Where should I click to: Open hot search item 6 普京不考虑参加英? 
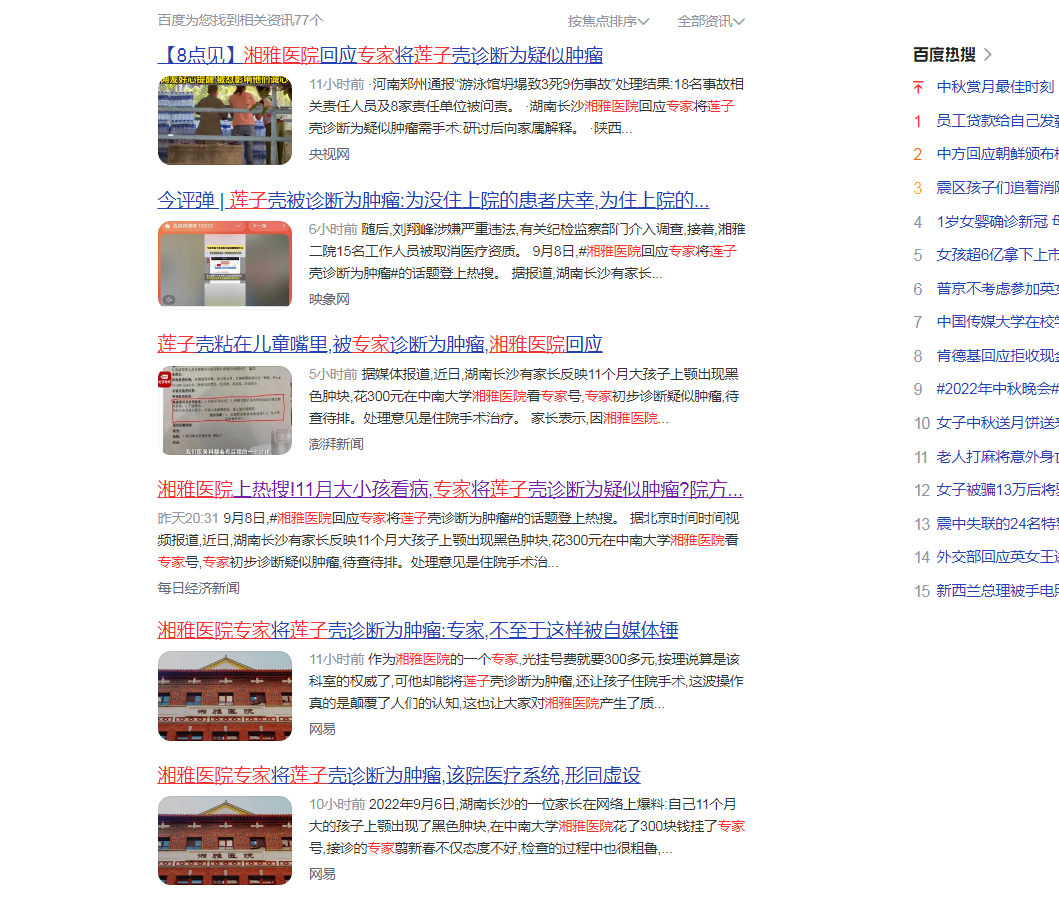[x=997, y=288]
